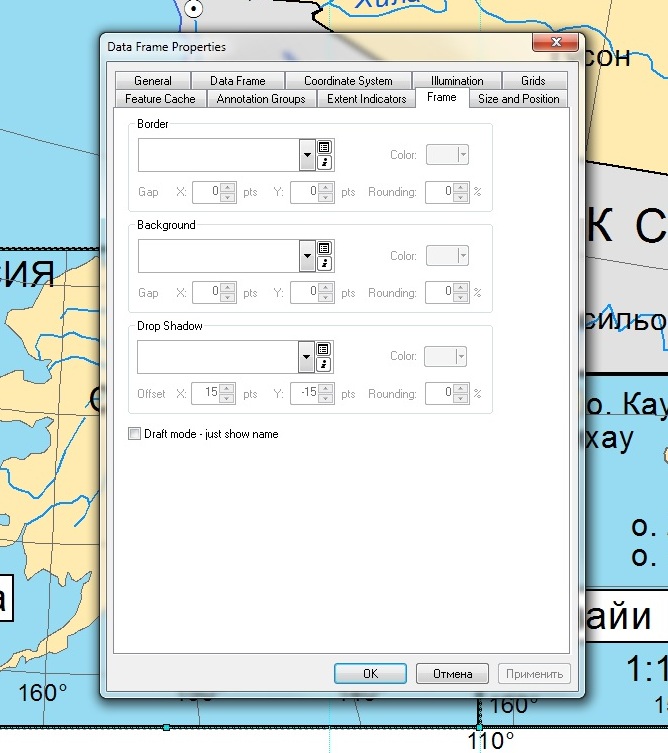668x753 pixels.
Task: Increase Drop Shadow Offset X value
Action: pyautogui.click(x=227, y=389)
